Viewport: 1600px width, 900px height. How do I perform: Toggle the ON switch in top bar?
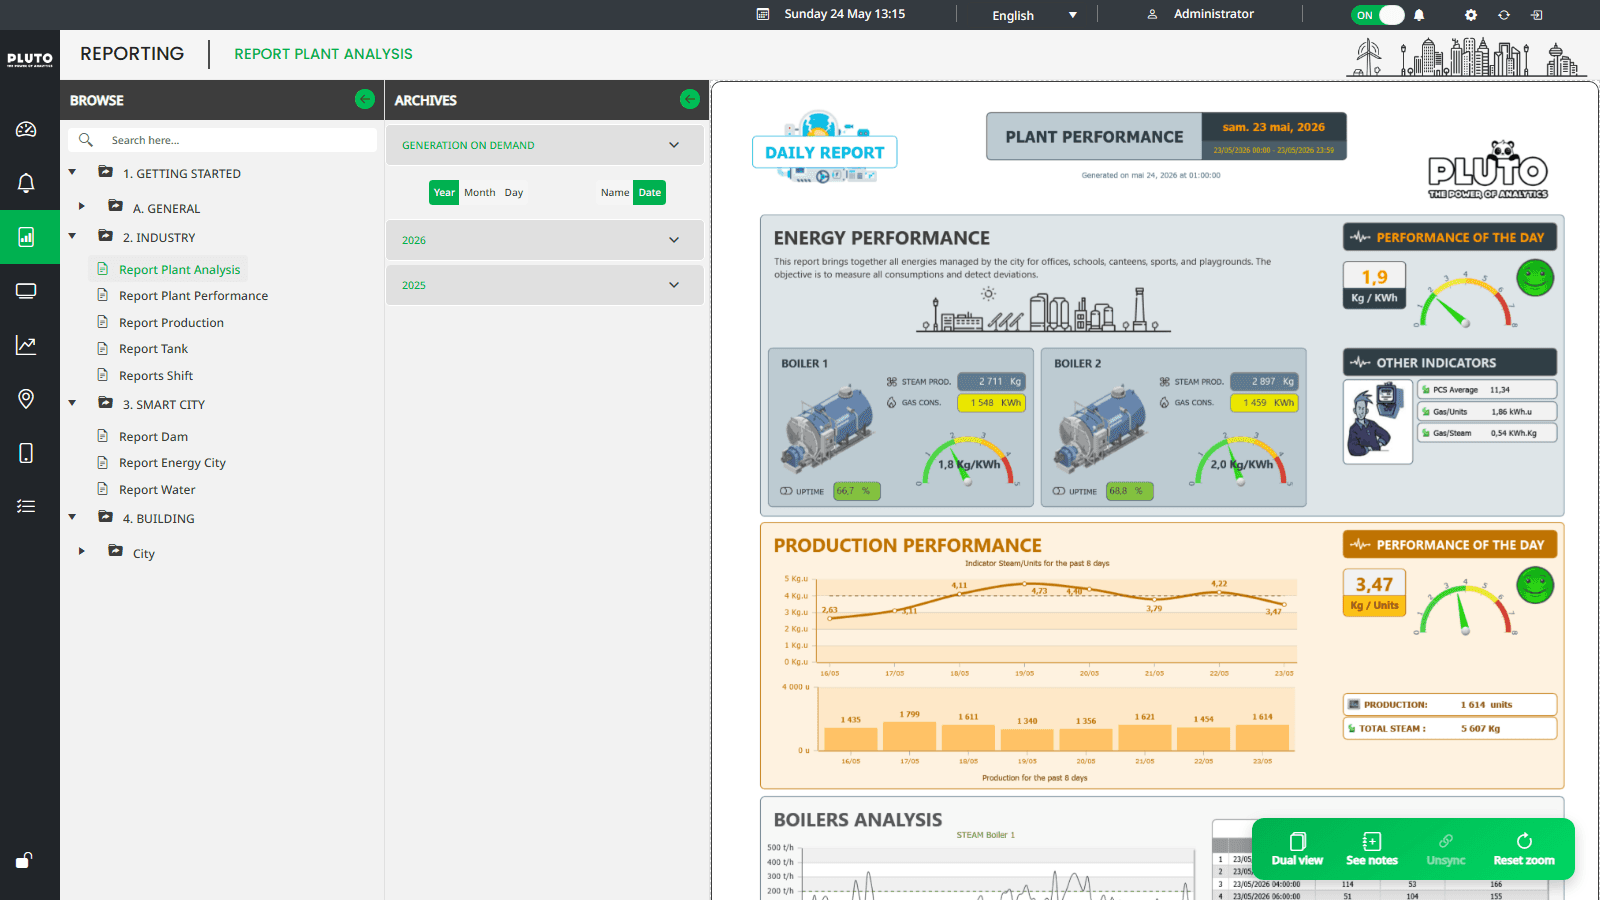coord(1378,15)
